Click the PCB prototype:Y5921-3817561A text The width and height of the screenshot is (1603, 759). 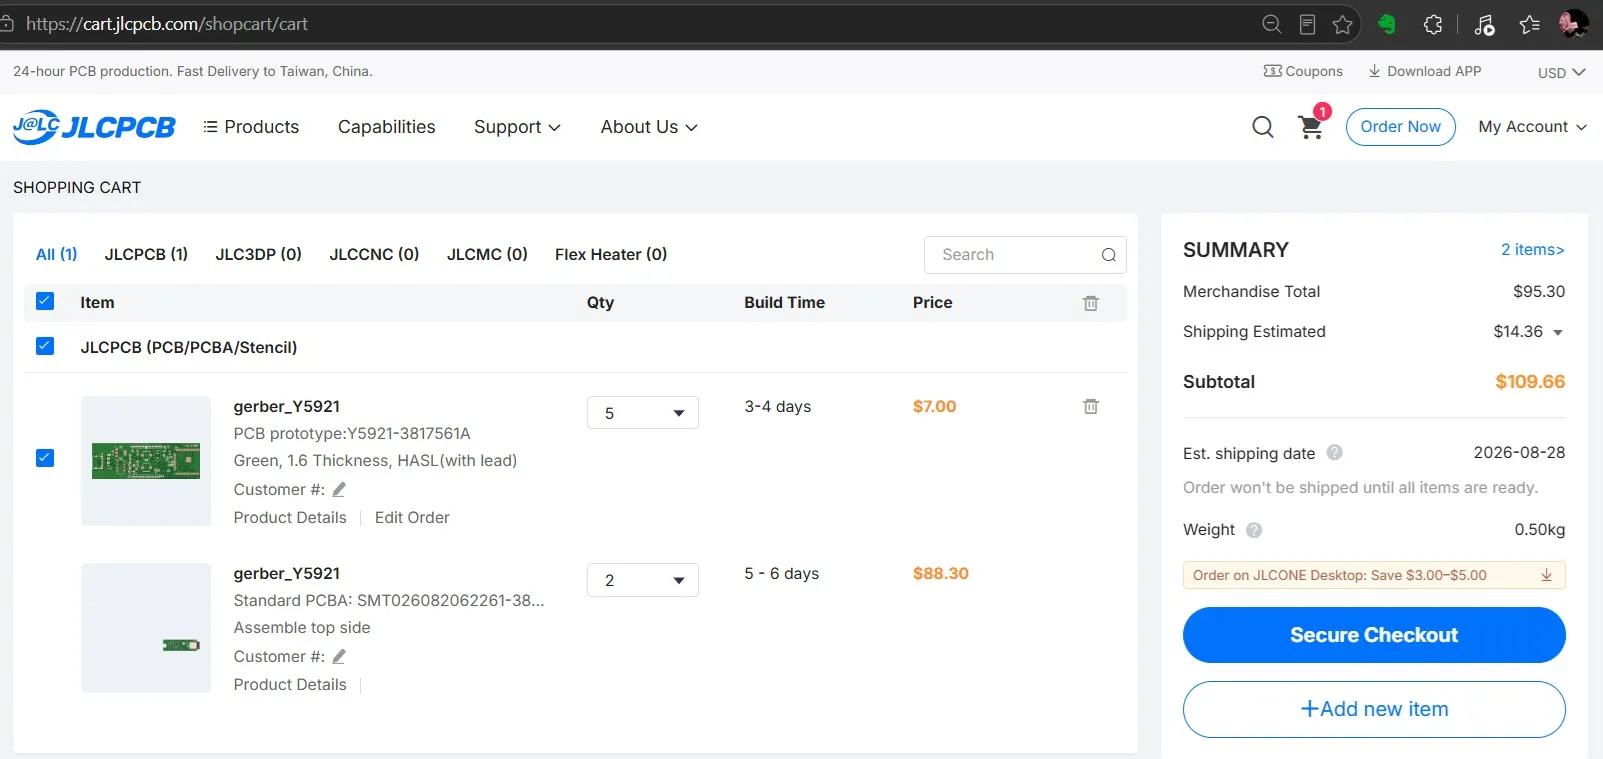[x=352, y=434]
